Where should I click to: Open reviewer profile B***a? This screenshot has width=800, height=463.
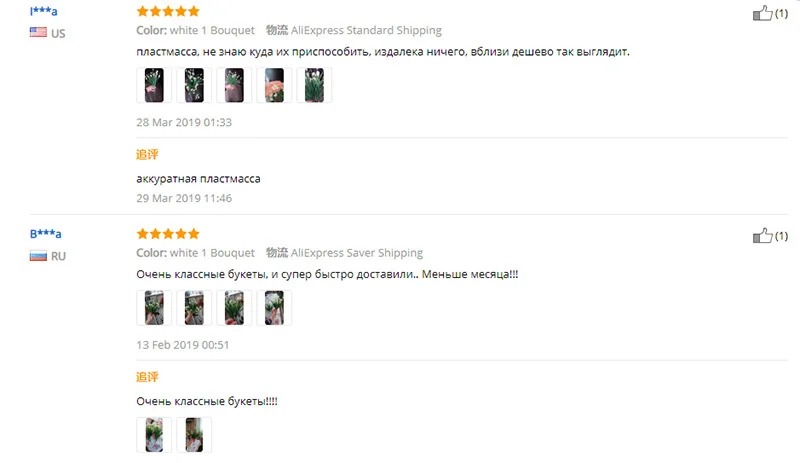(x=45, y=234)
